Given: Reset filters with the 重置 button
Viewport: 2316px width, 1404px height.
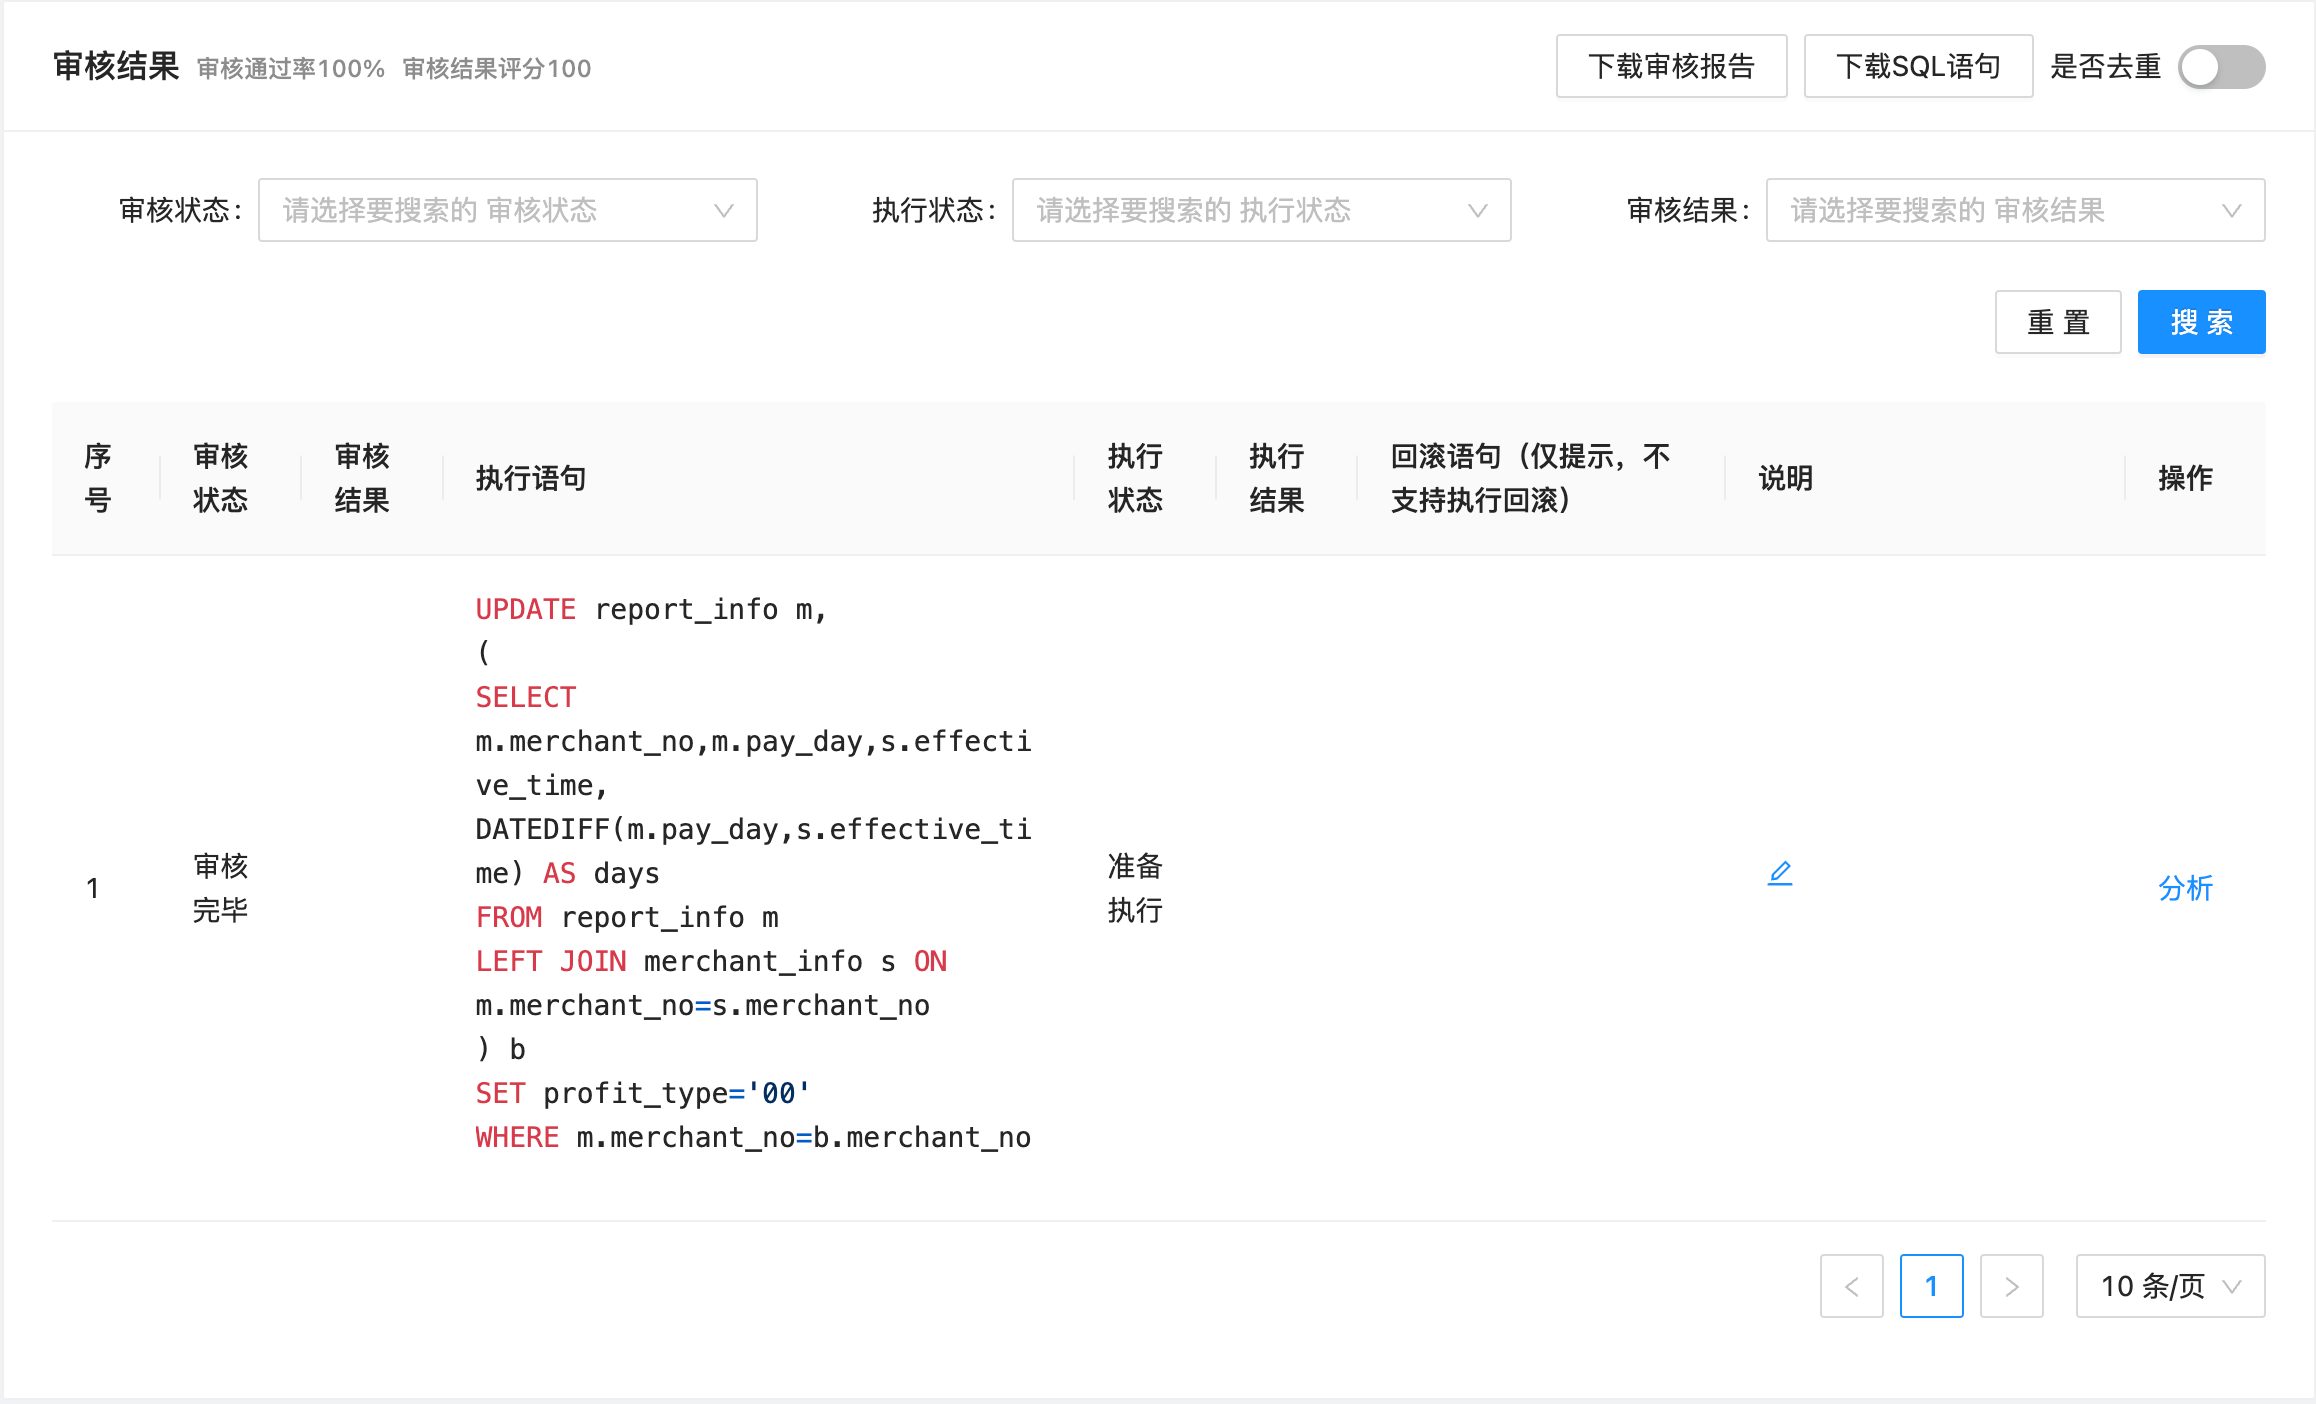Looking at the screenshot, I should tap(2057, 322).
